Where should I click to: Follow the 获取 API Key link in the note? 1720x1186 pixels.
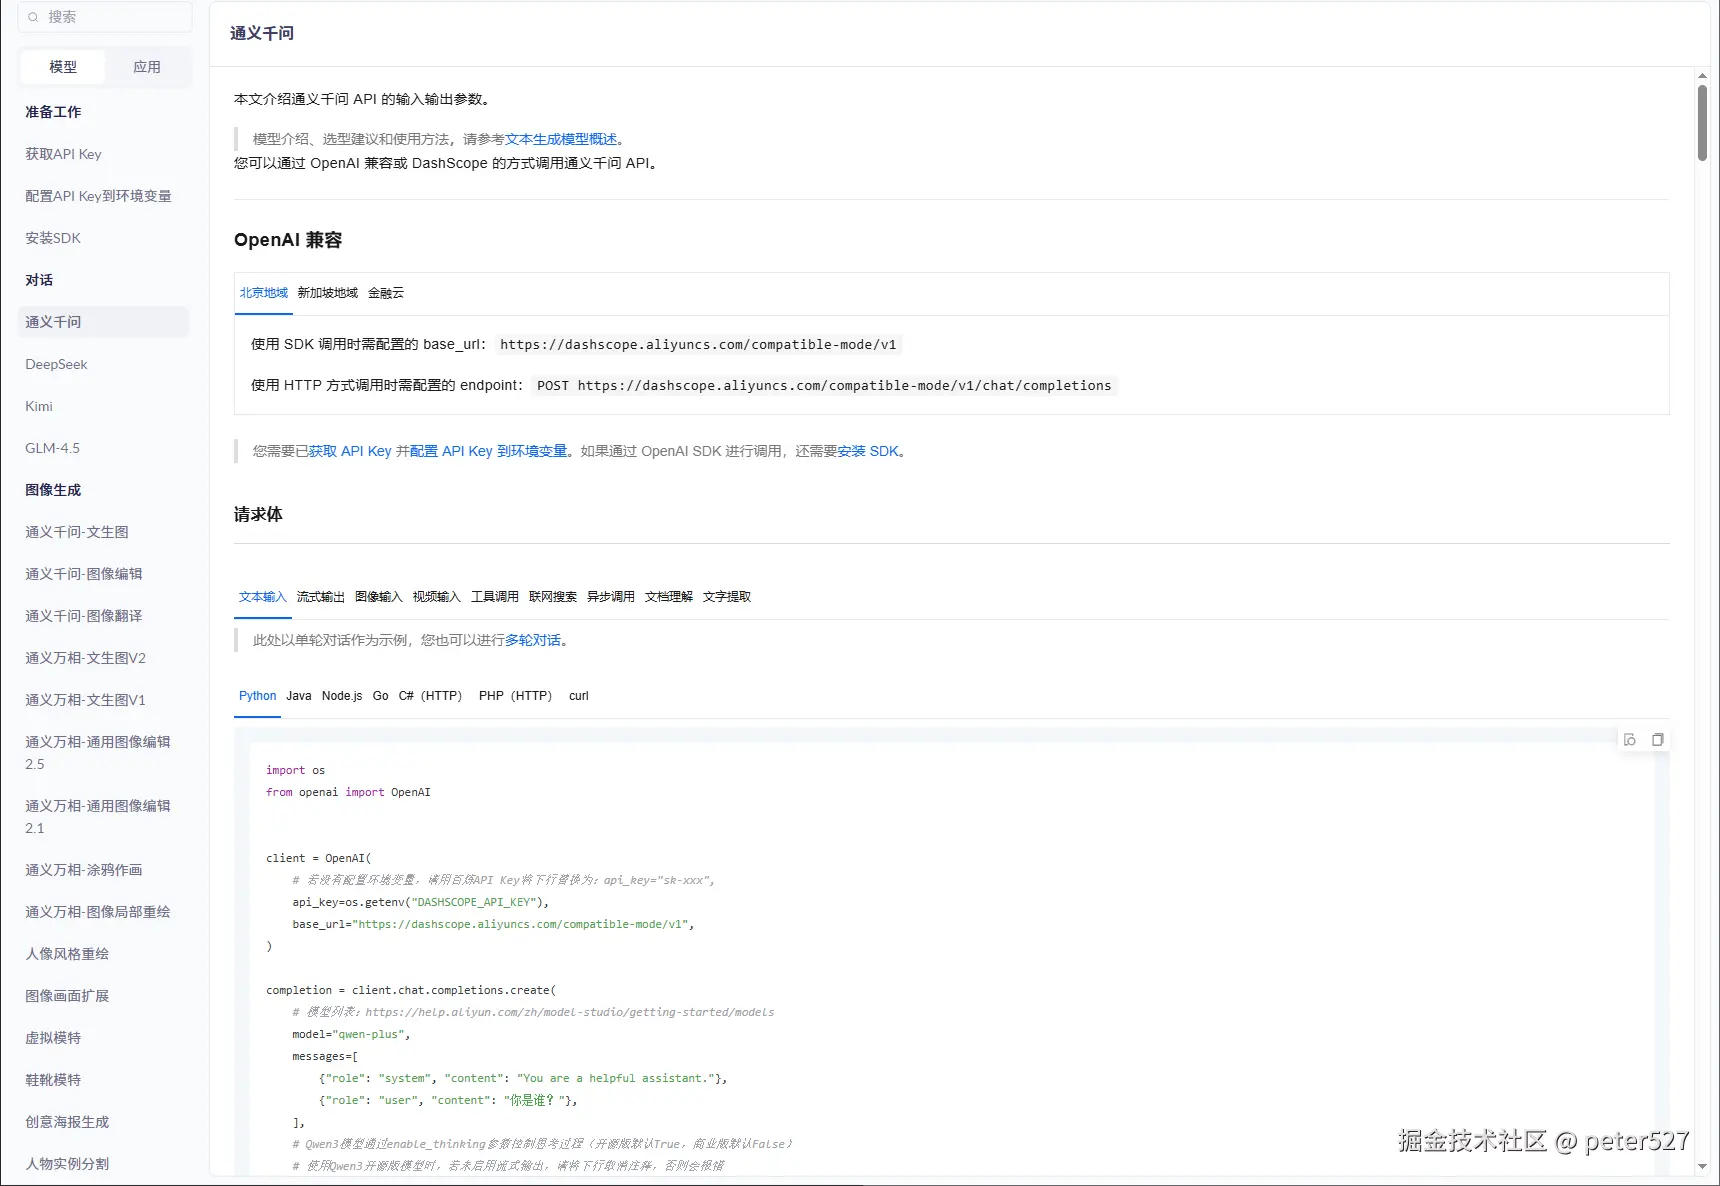click(350, 452)
